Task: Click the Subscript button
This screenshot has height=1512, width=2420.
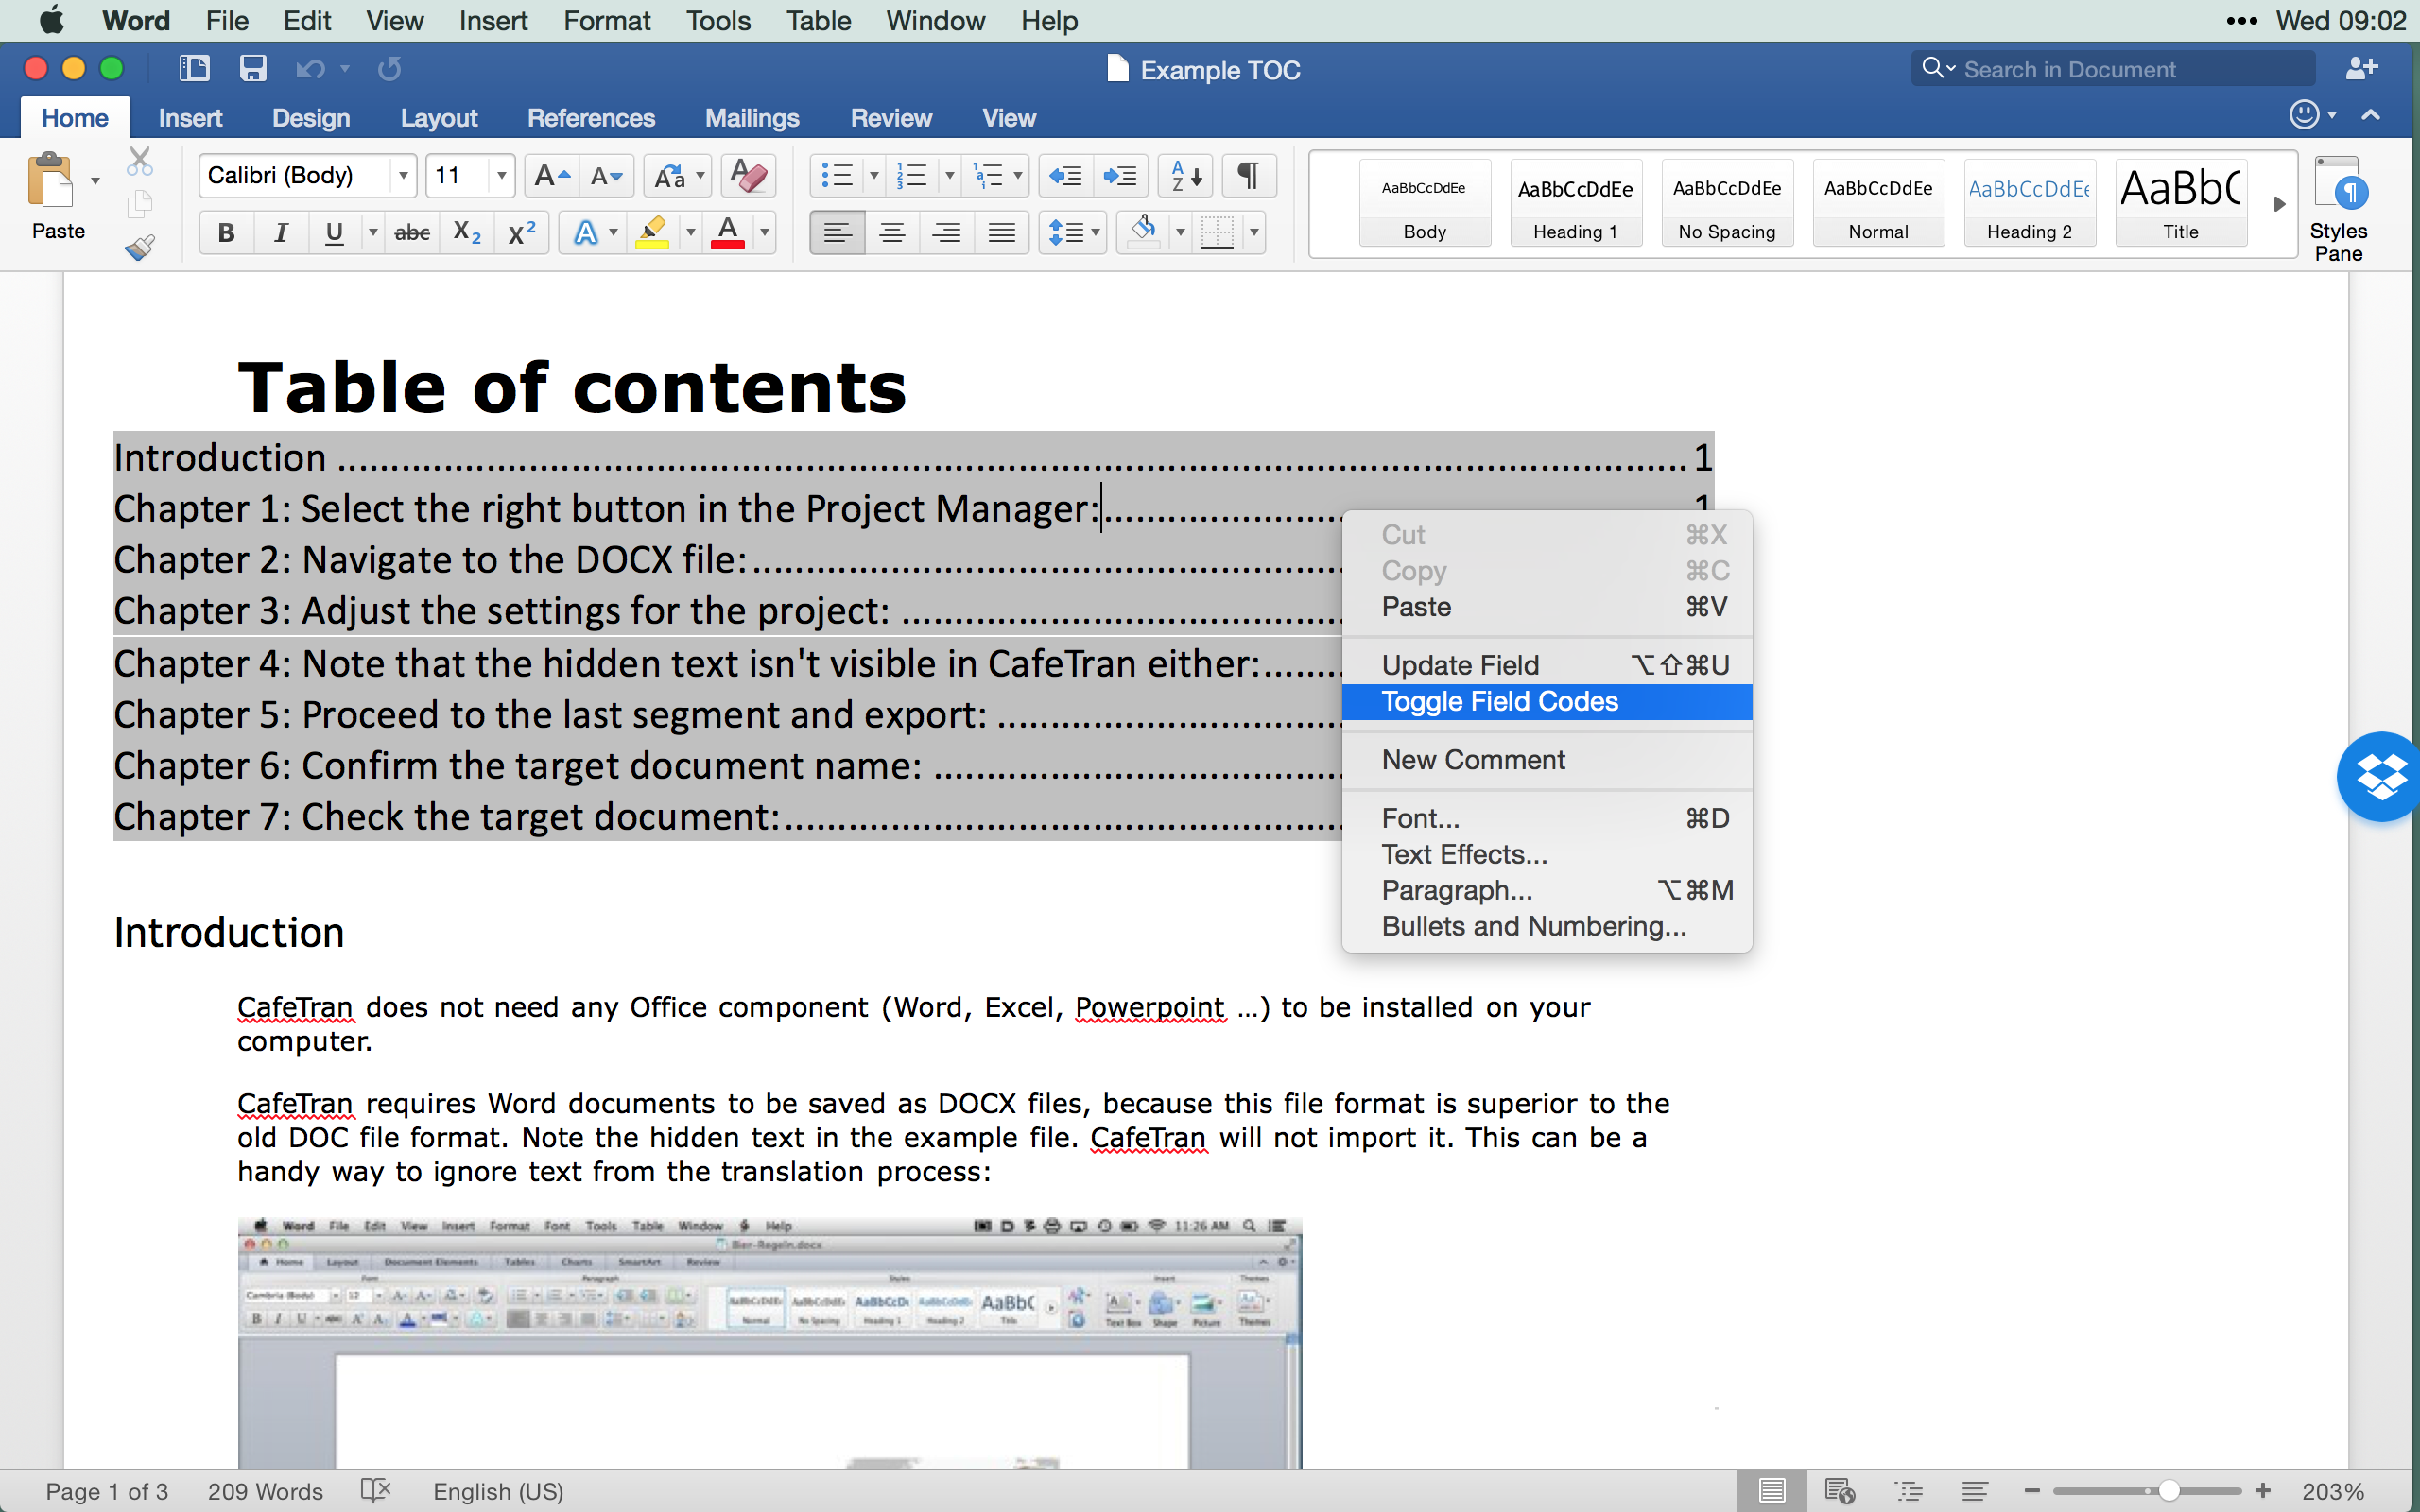Action: coord(466,232)
